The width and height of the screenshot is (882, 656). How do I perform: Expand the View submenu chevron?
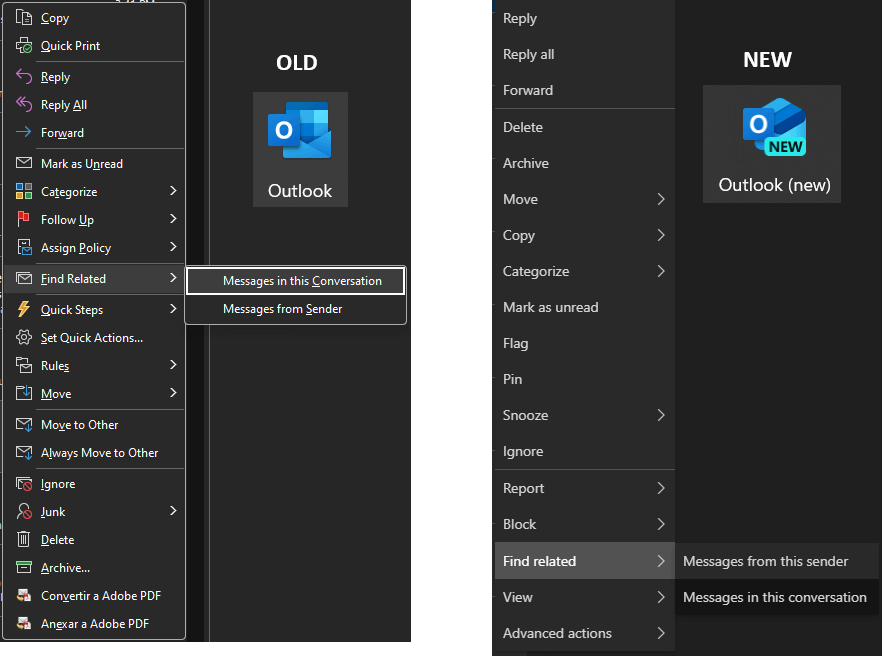[x=661, y=597]
